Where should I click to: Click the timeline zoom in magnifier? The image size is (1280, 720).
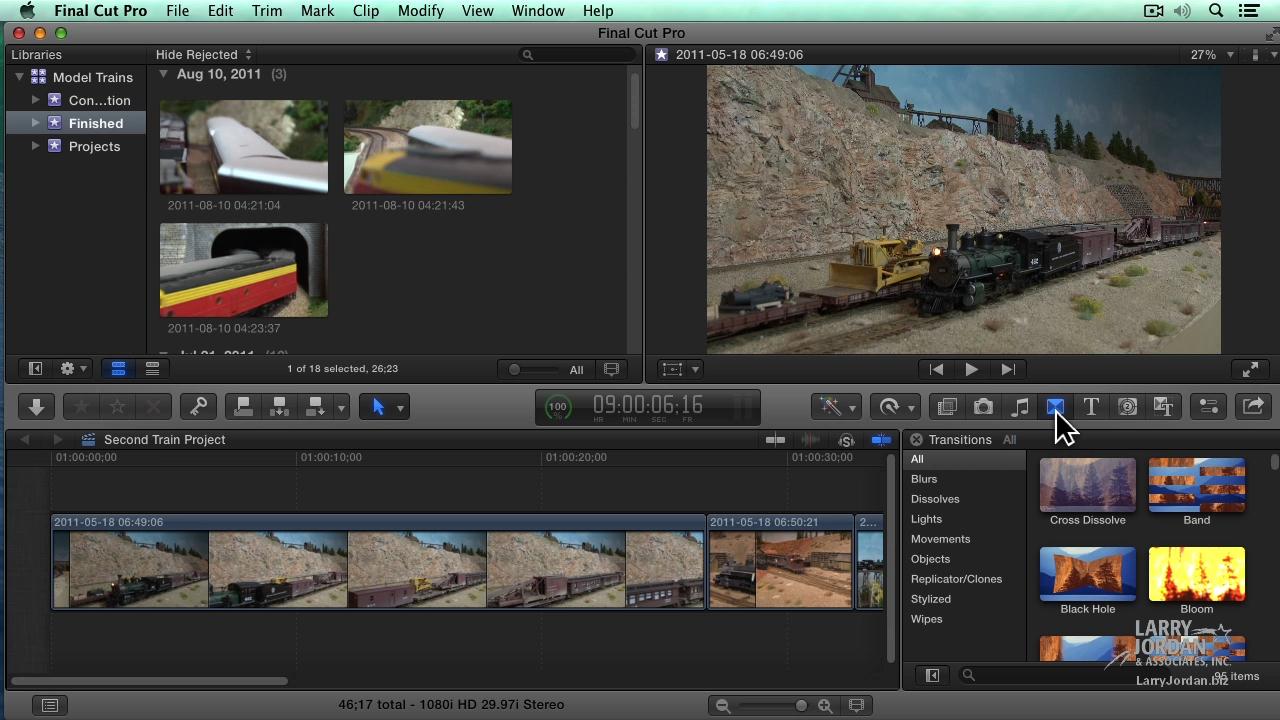pos(825,706)
